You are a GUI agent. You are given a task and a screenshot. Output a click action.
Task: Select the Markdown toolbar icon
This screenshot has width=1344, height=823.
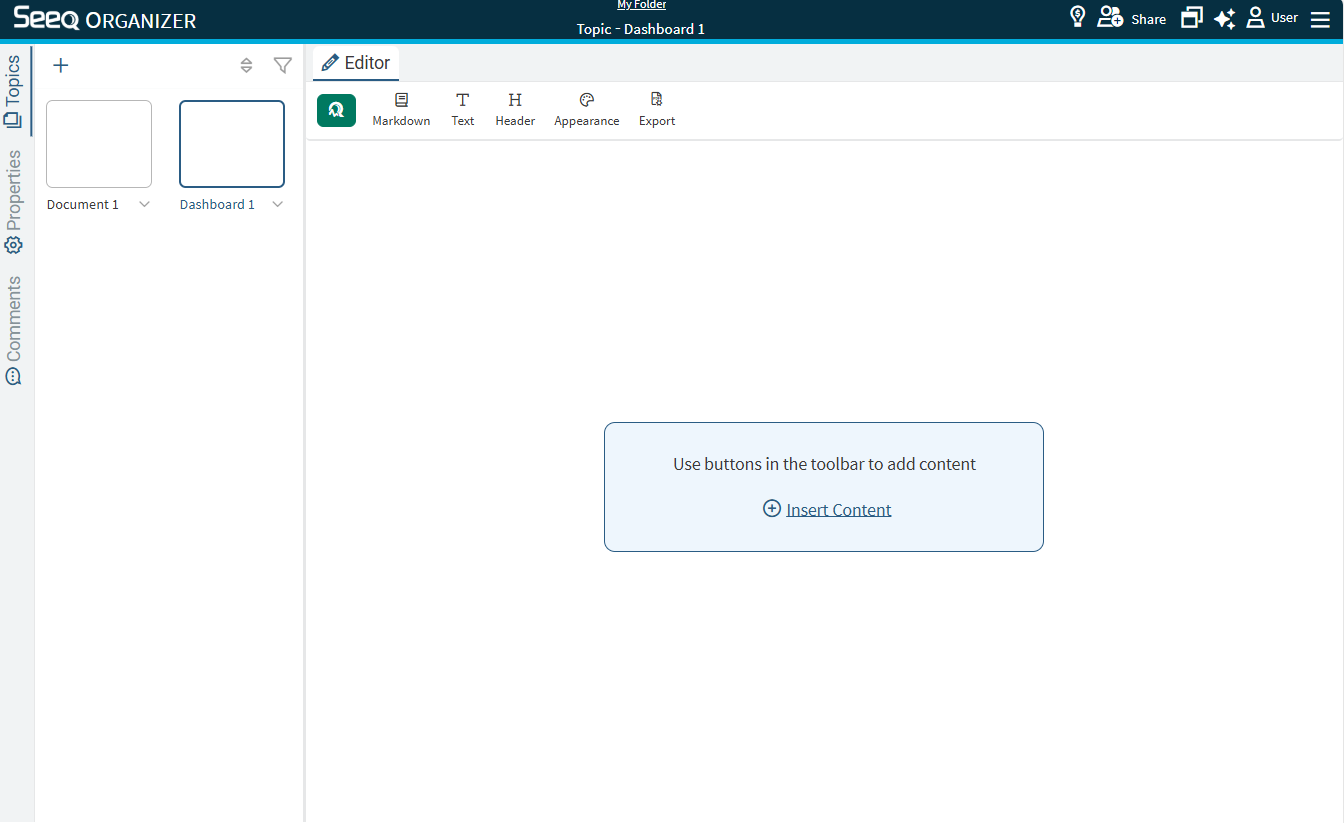coord(401,108)
